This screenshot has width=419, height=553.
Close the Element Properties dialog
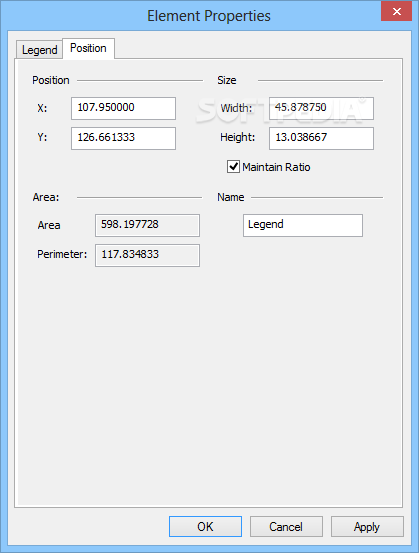pyautogui.click(x=396, y=11)
